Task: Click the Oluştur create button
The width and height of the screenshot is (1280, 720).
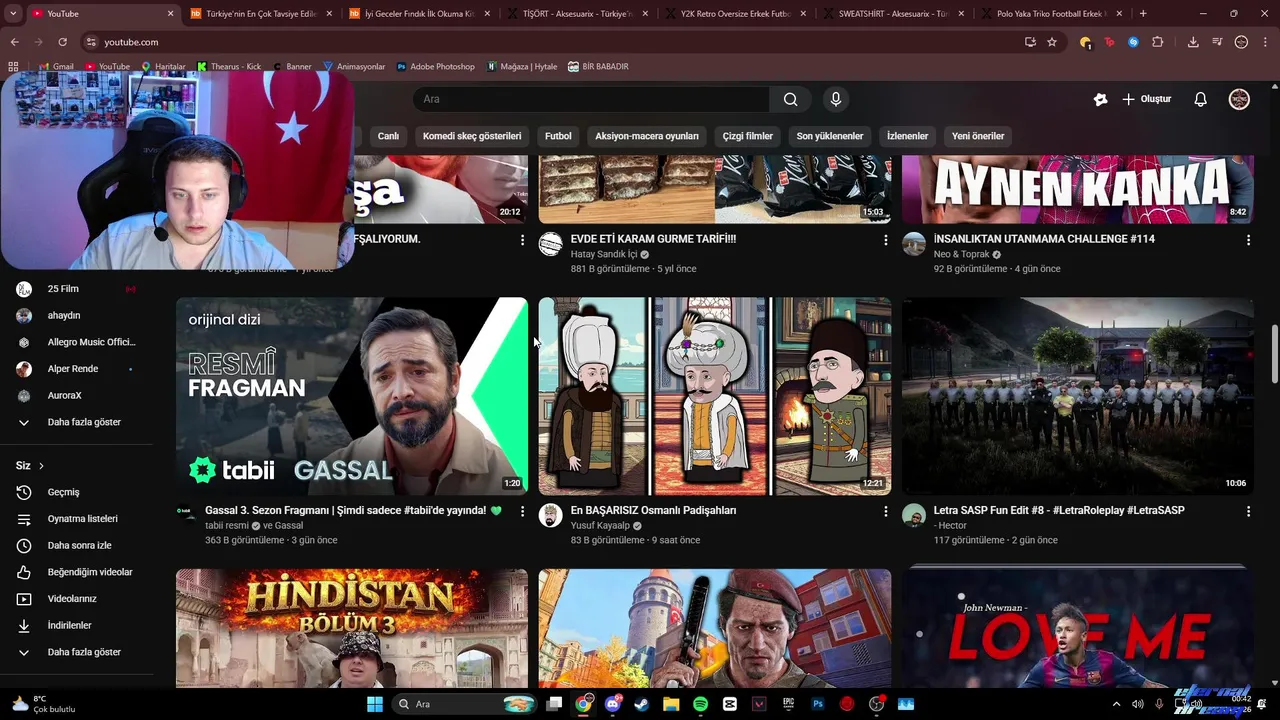Action: click(1146, 99)
